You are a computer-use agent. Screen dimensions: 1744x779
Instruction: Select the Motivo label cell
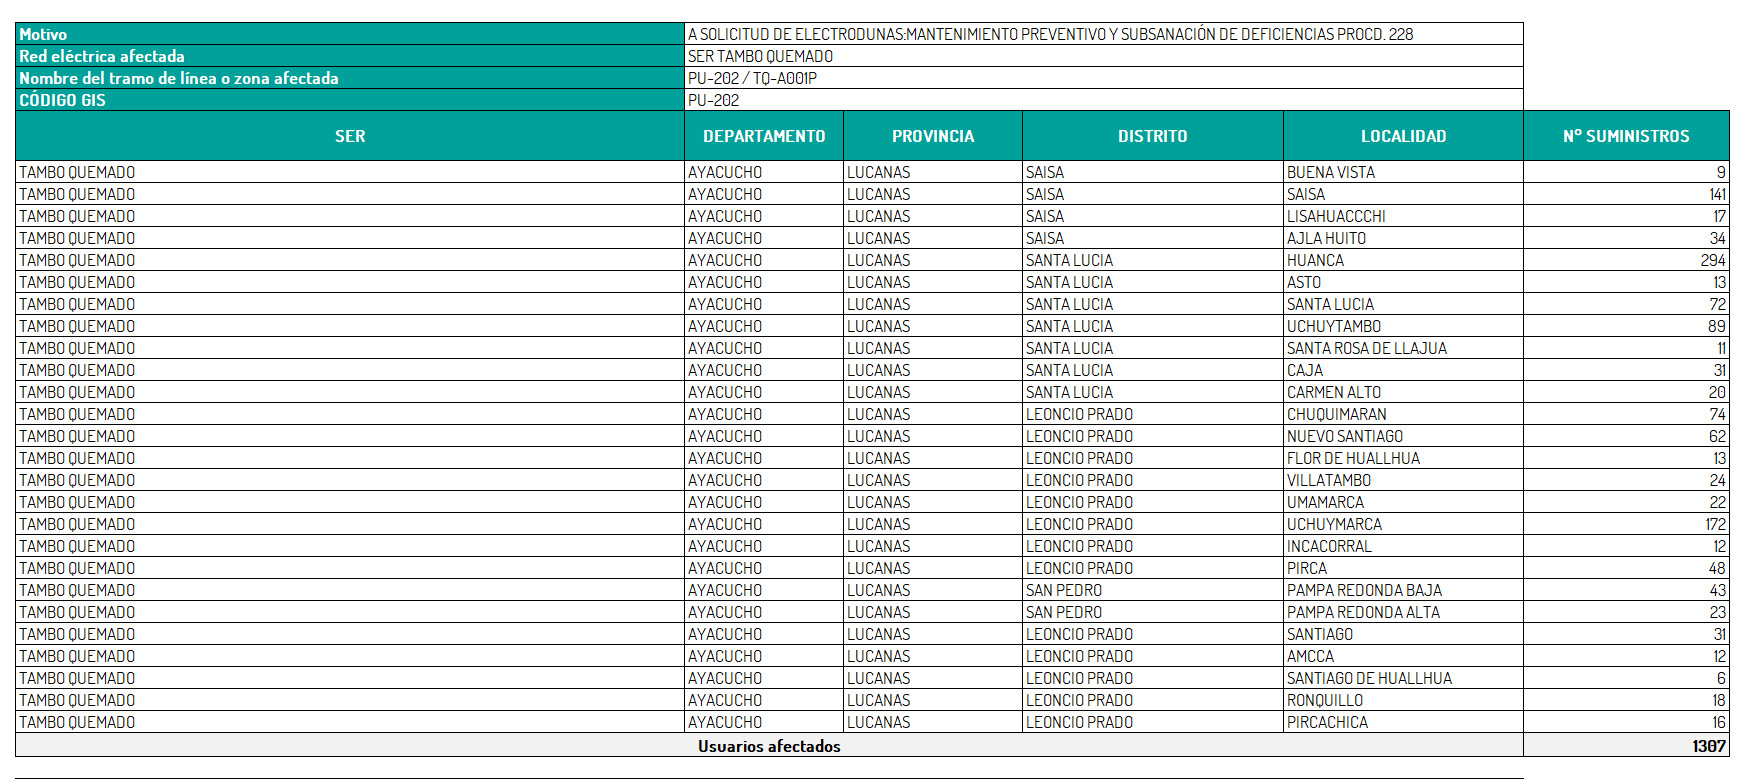click(x=350, y=34)
